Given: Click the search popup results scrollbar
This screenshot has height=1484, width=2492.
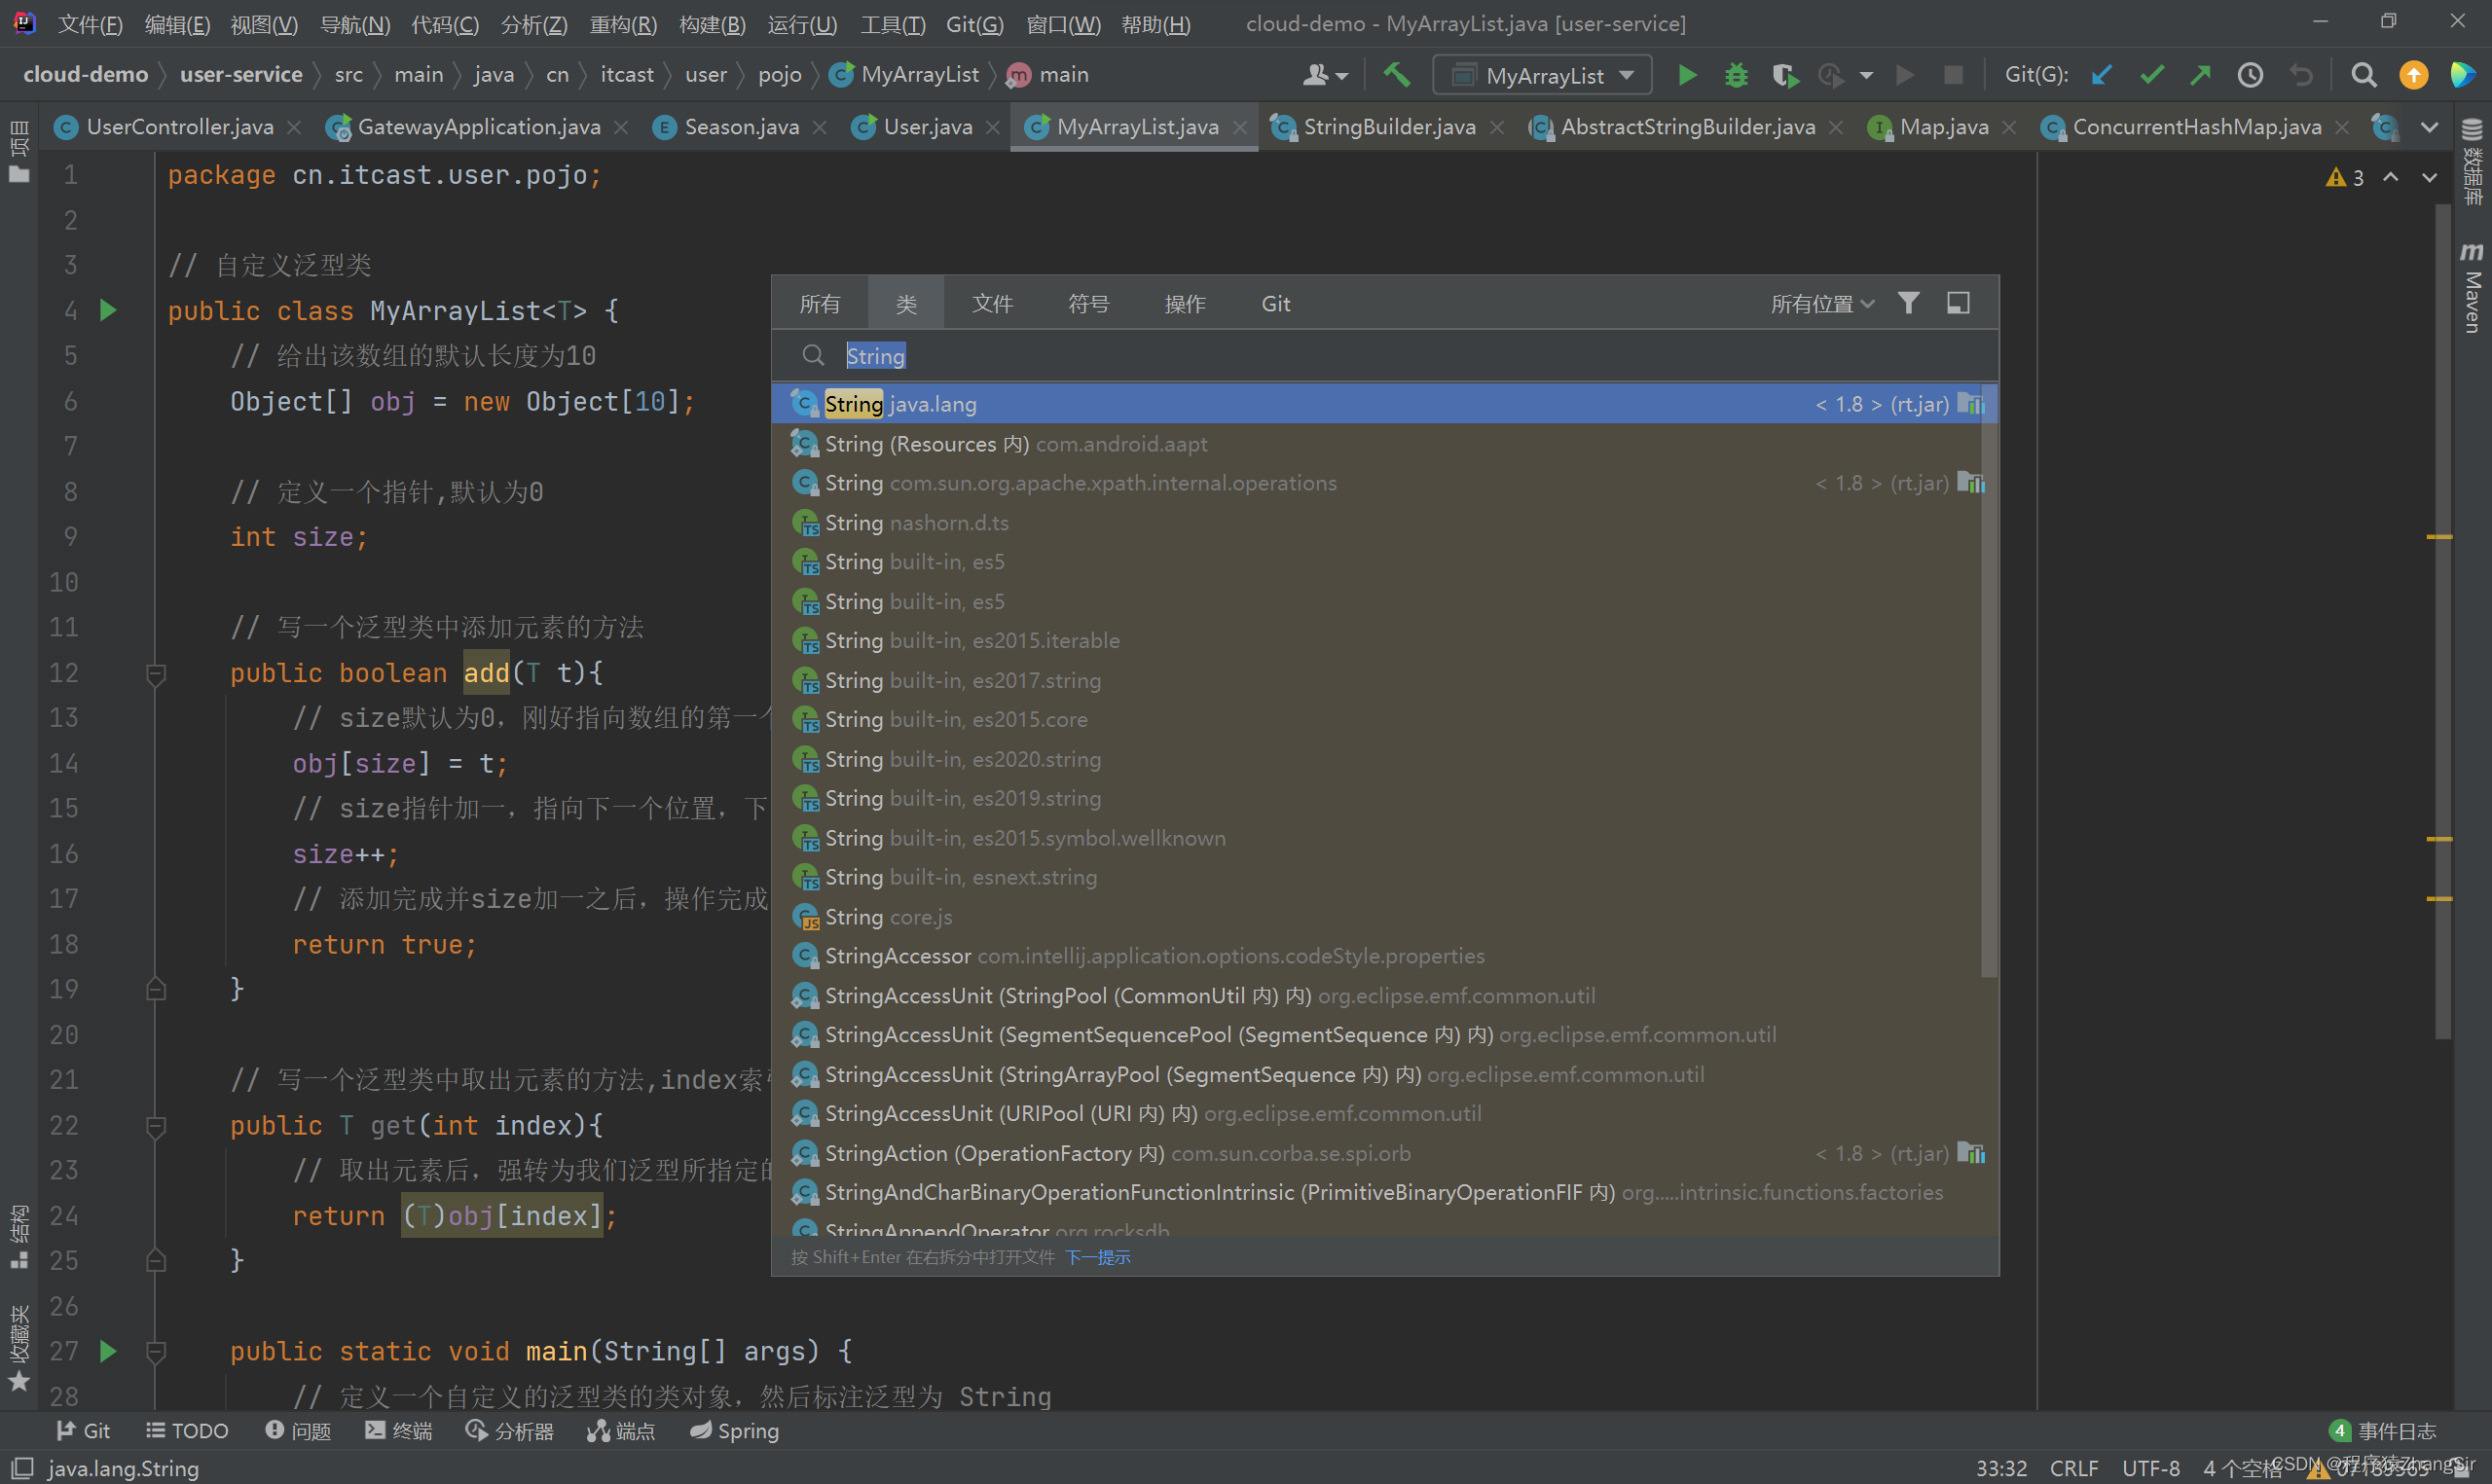Looking at the screenshot, I should (1988, 680).
